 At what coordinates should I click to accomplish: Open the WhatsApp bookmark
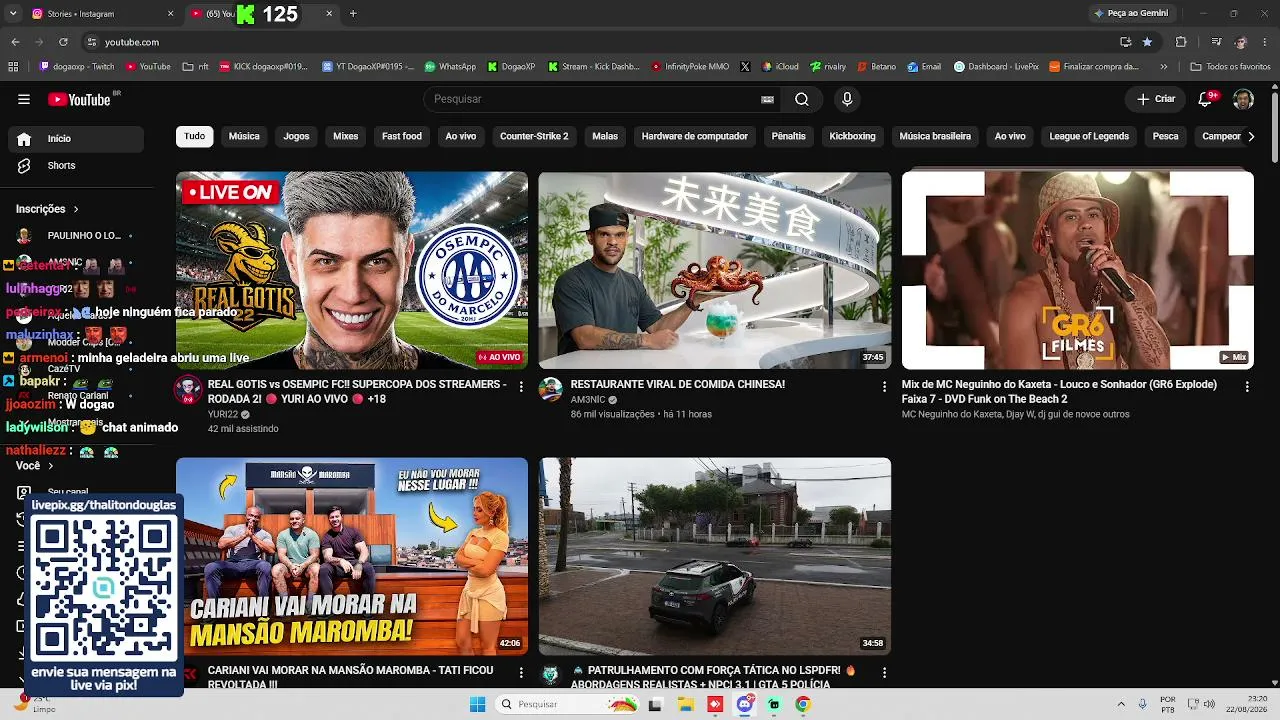coord(450,67)
